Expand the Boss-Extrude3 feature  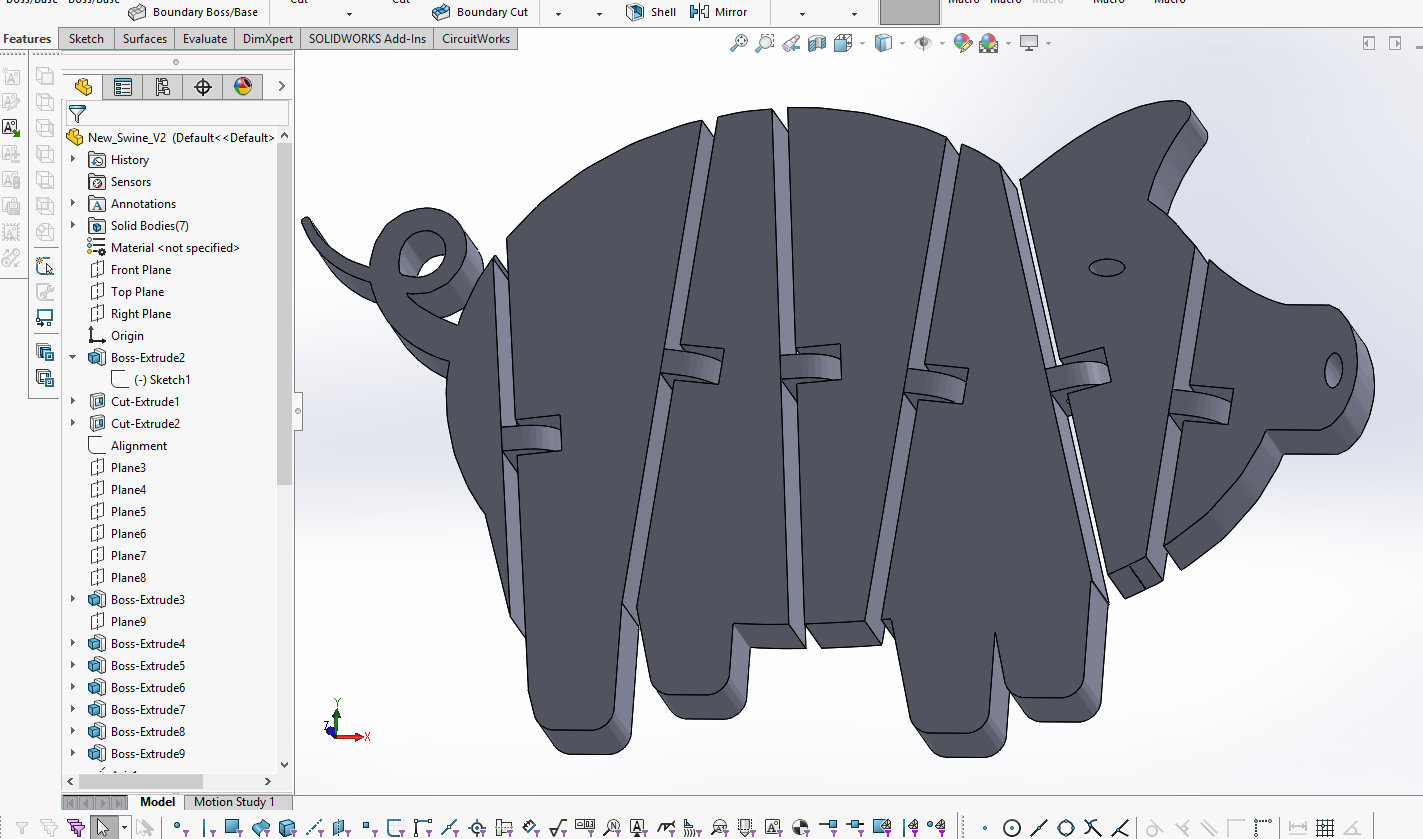(x=73, y=600)
